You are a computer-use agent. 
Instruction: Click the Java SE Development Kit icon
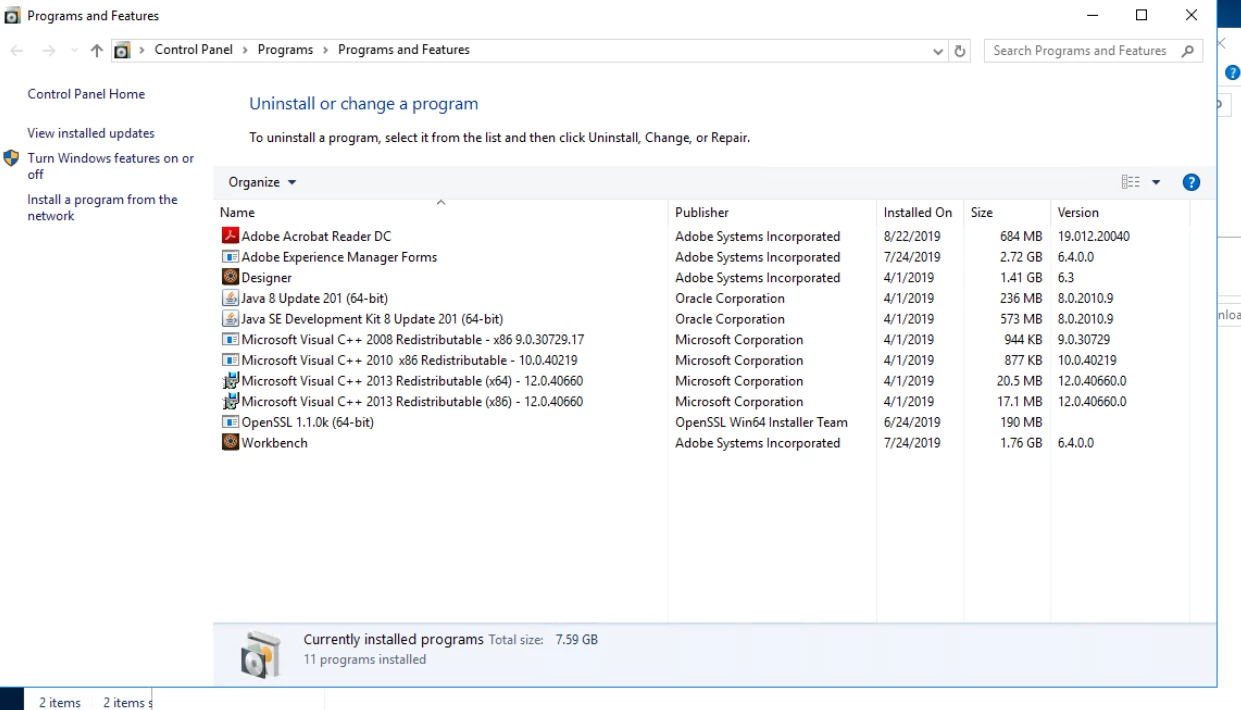point(230,319)
